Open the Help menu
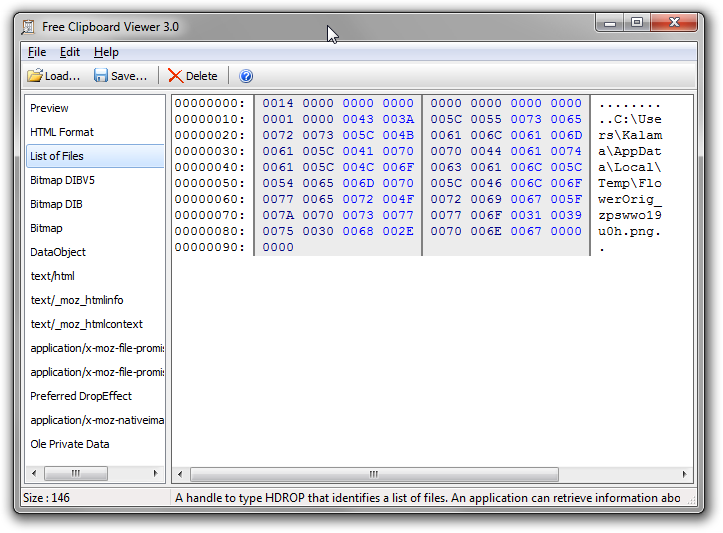The height and width of the screenshot is (533, 723). pos(106,52)
